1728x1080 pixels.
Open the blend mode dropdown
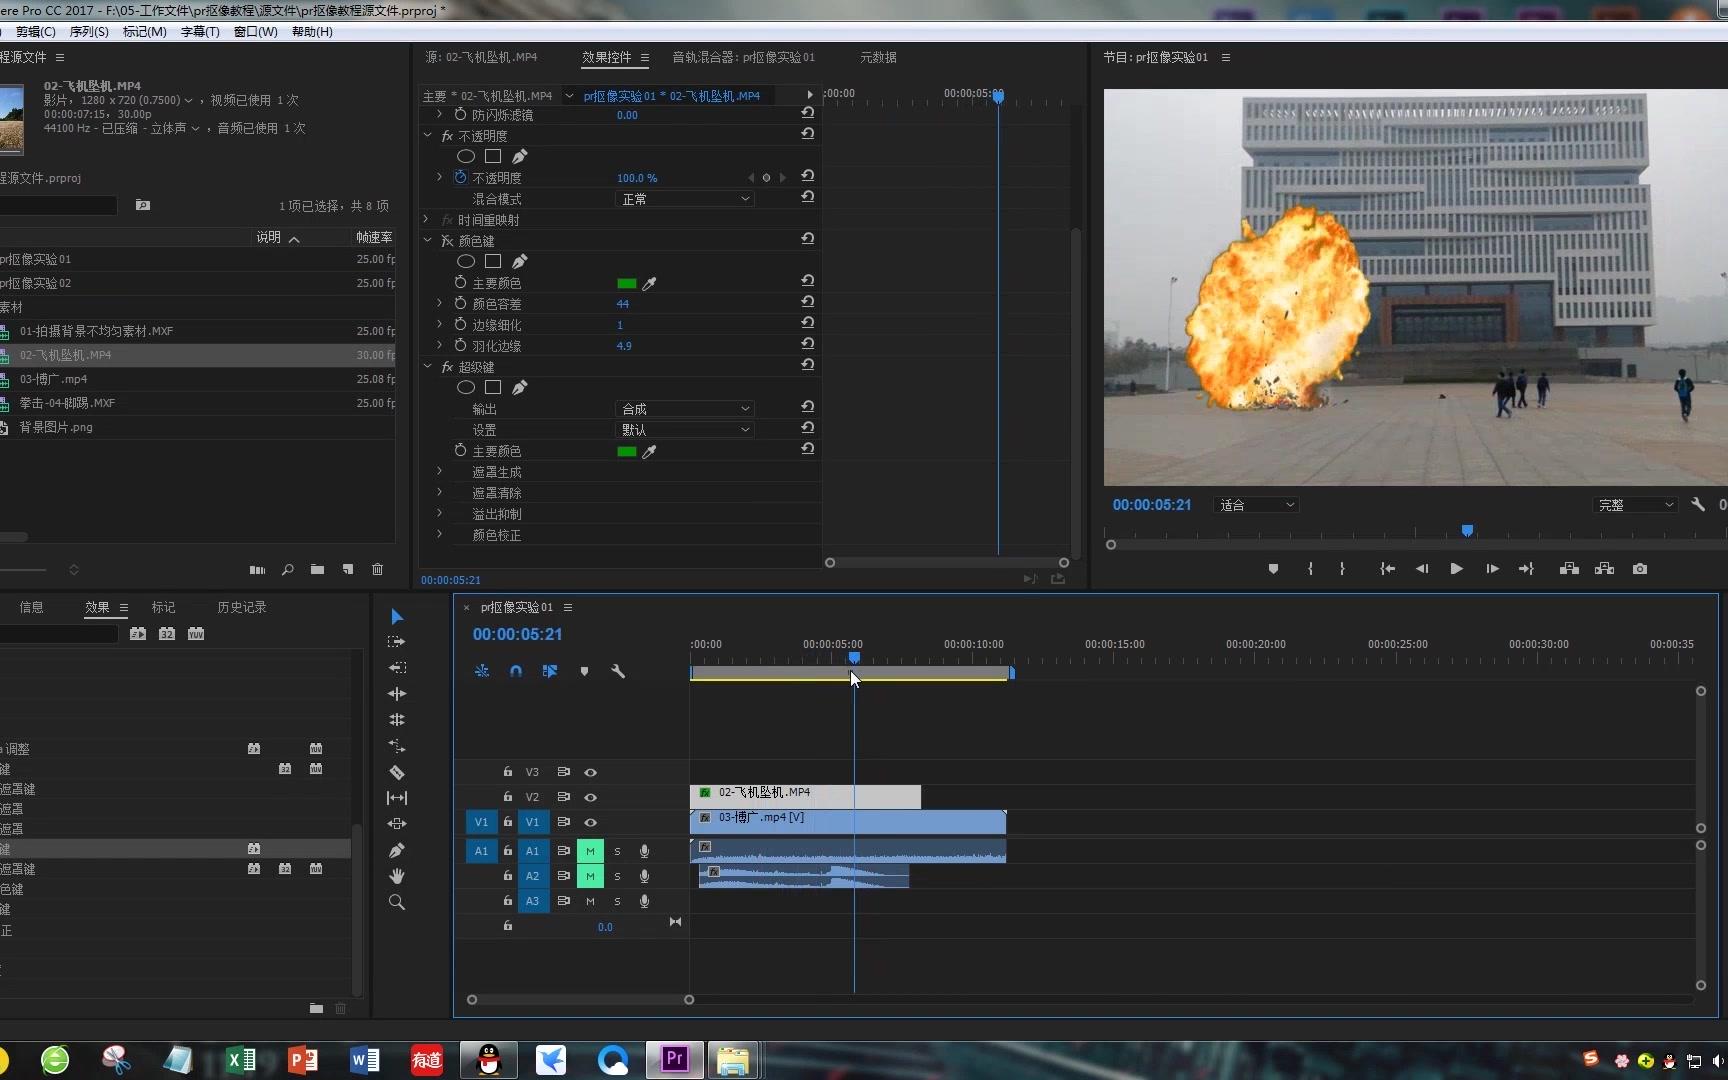(684, 199)
